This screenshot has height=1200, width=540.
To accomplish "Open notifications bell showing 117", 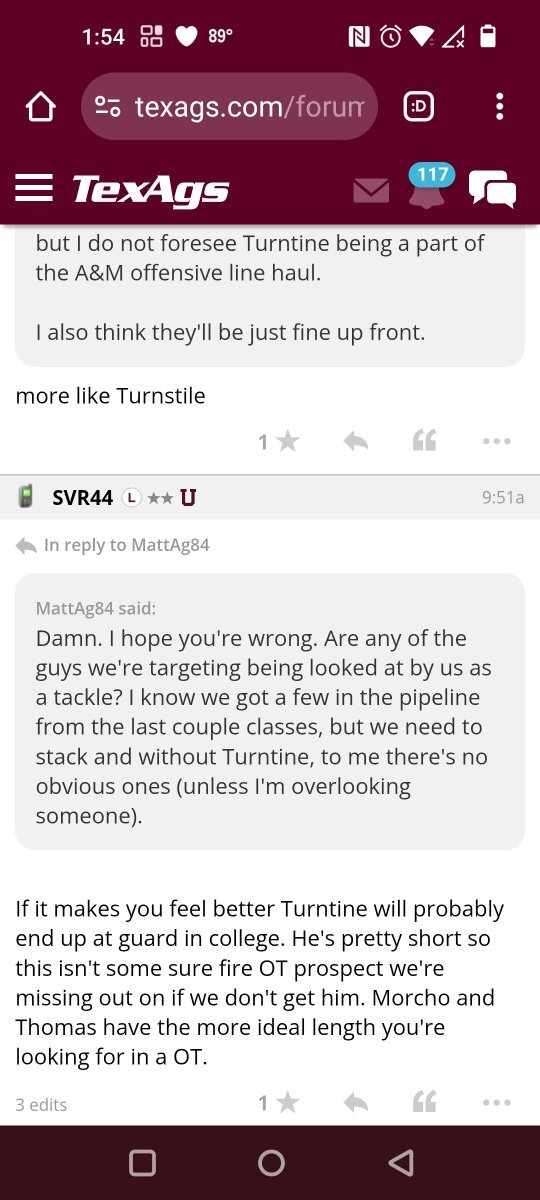I will point(428,187).
